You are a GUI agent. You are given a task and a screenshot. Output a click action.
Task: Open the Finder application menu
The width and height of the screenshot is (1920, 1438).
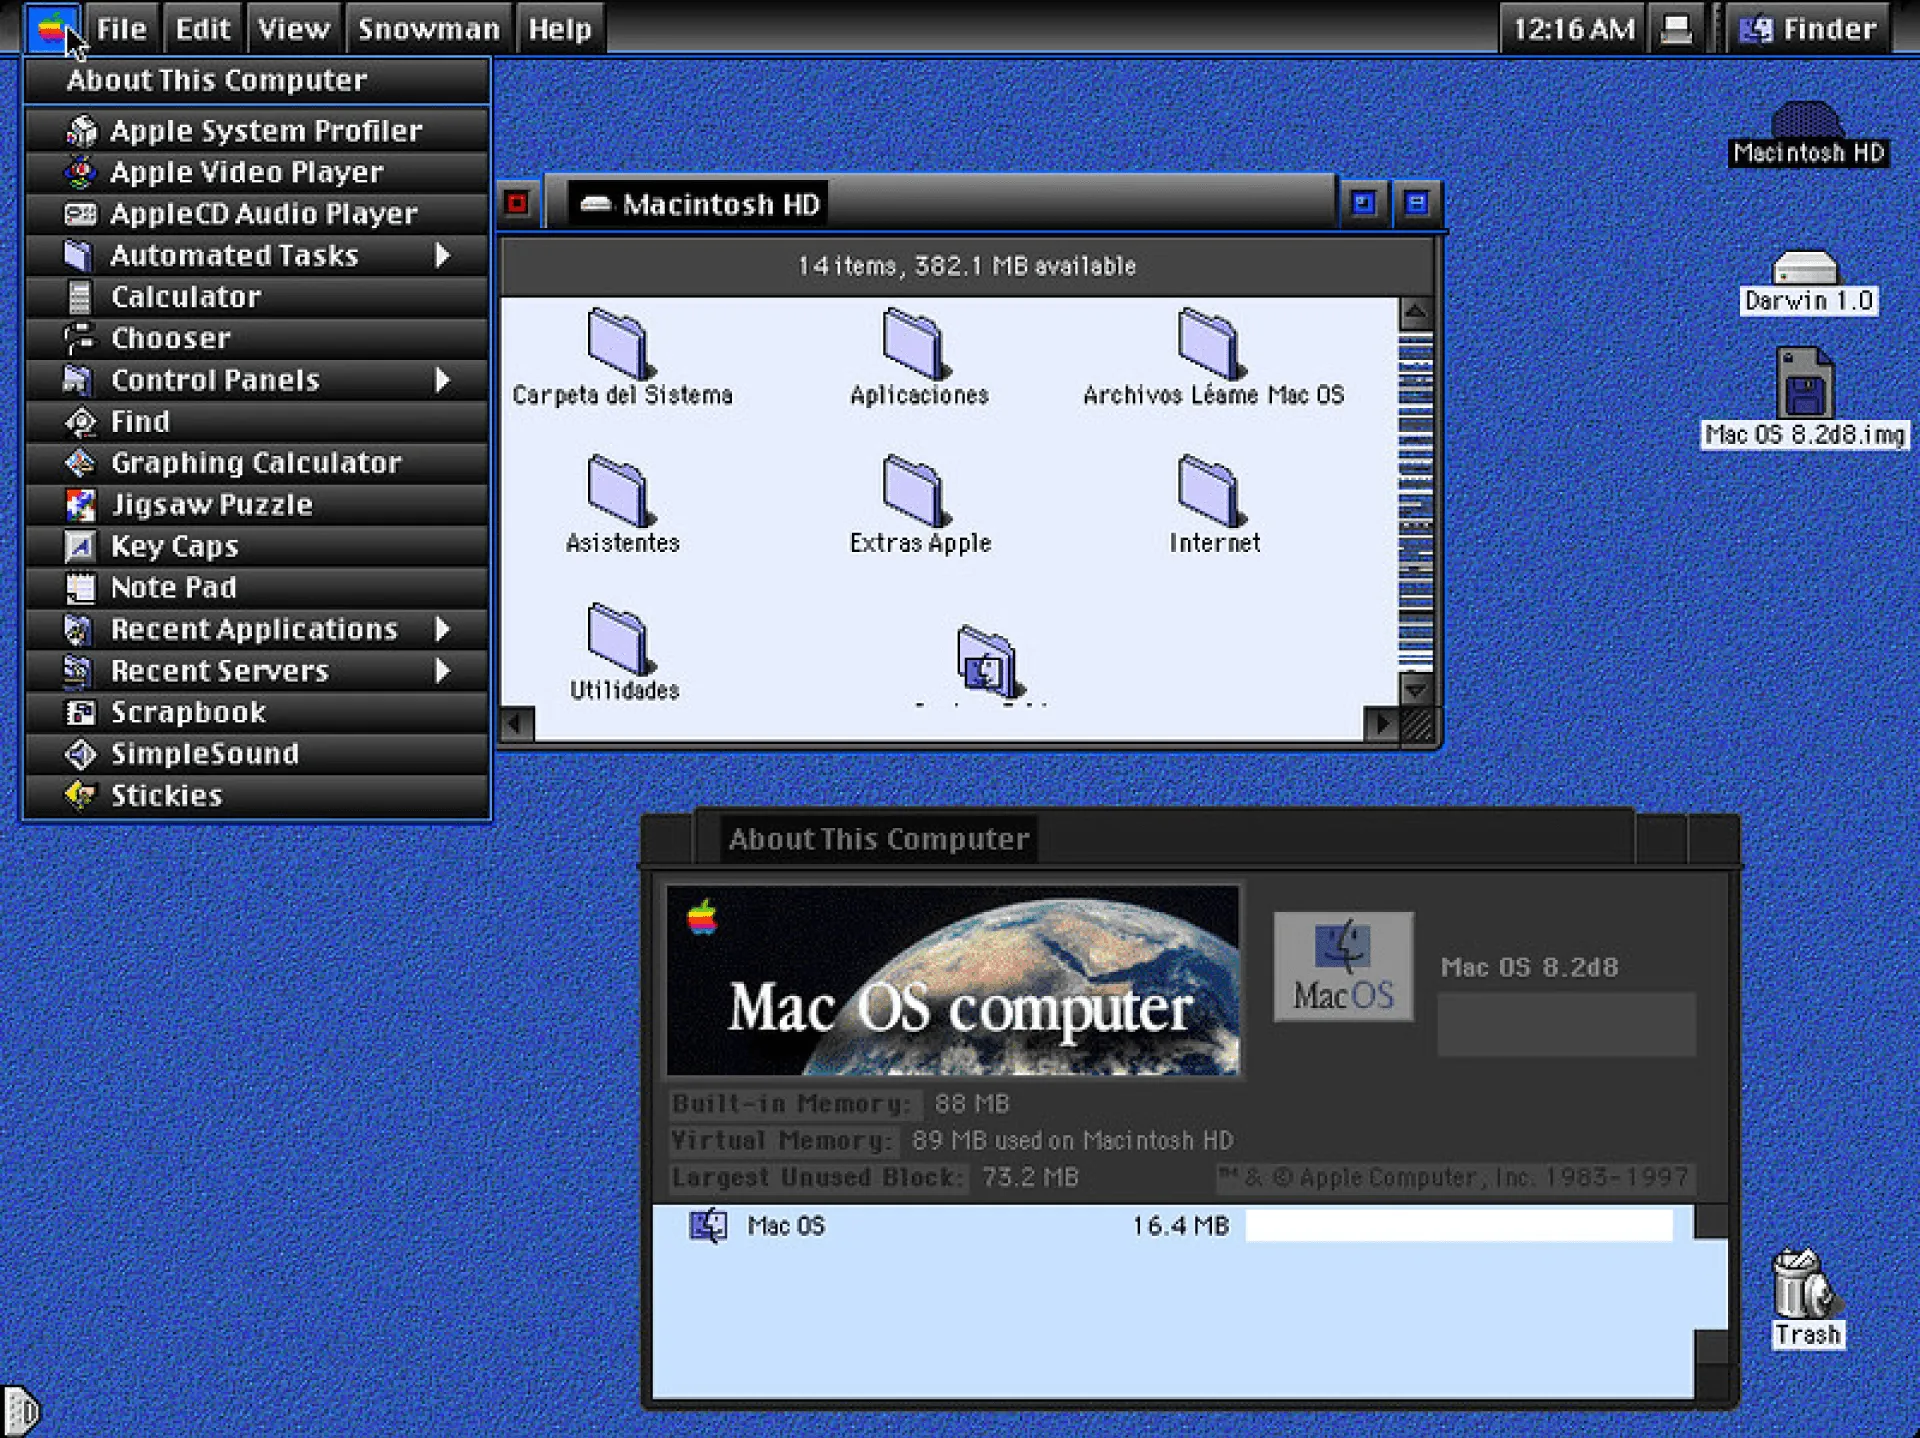click(x=1808, y=27)
